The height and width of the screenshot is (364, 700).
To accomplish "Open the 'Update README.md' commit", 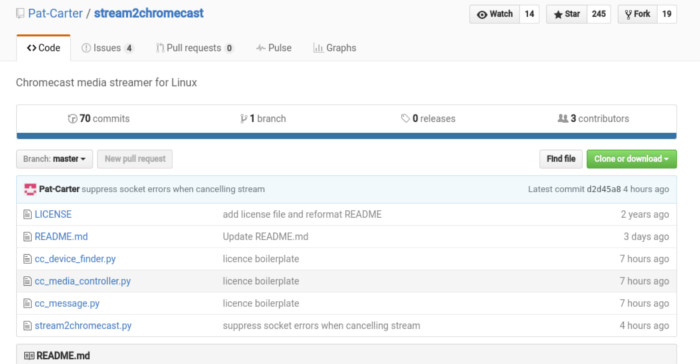I will point(266,237).
